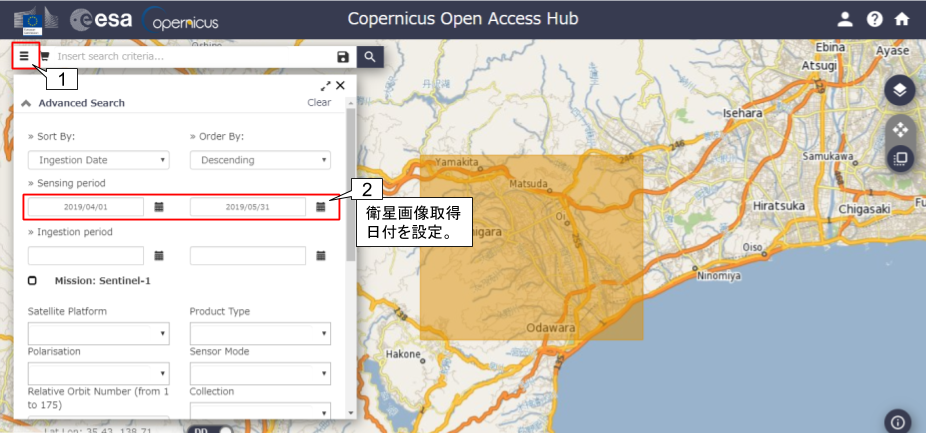Click the orange selected area on map
Image resolution: width=928 pixels, height=437 pixels.
(x=531, y=248)
